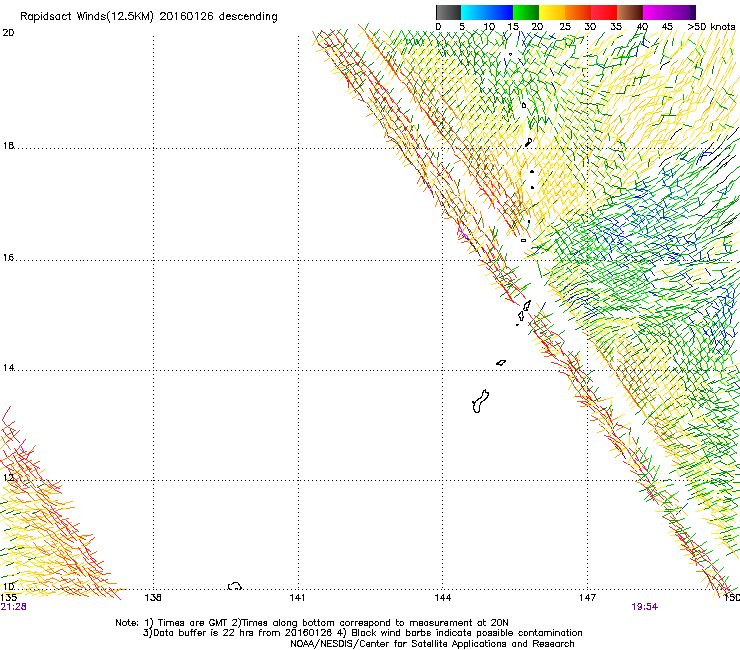The image size is (740, 650).
Task: Click the '3)Data buffer is 22 hrs' note line
Action: pos(362,633)
